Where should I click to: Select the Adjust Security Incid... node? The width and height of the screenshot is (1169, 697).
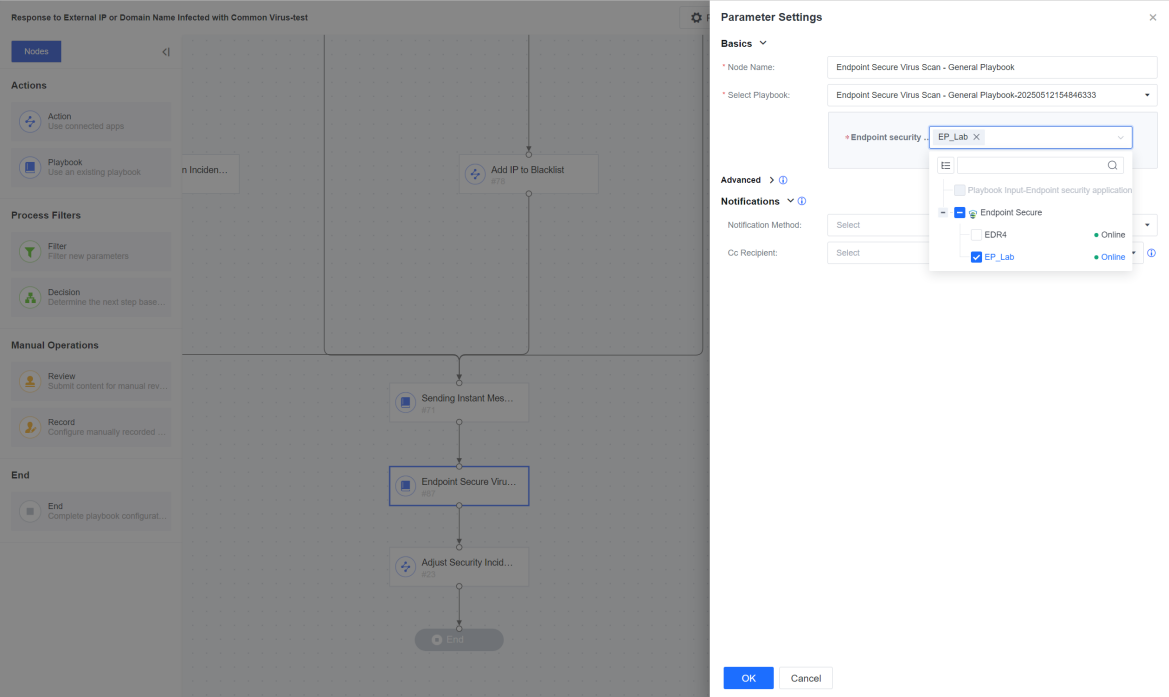click(x=459, y=567)
